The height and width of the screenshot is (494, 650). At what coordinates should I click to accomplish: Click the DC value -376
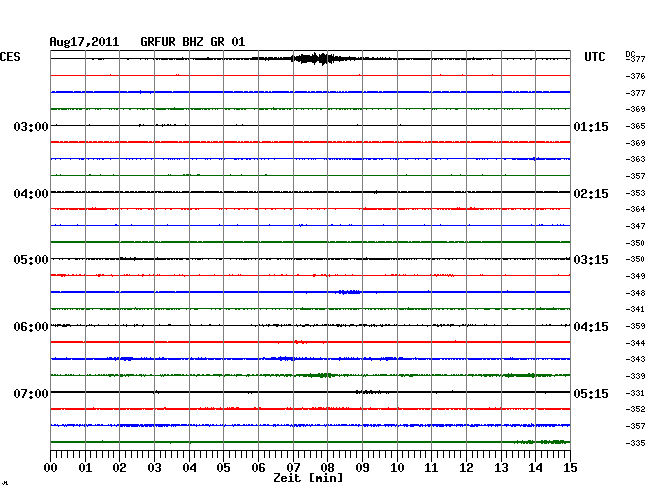[635, 76]
